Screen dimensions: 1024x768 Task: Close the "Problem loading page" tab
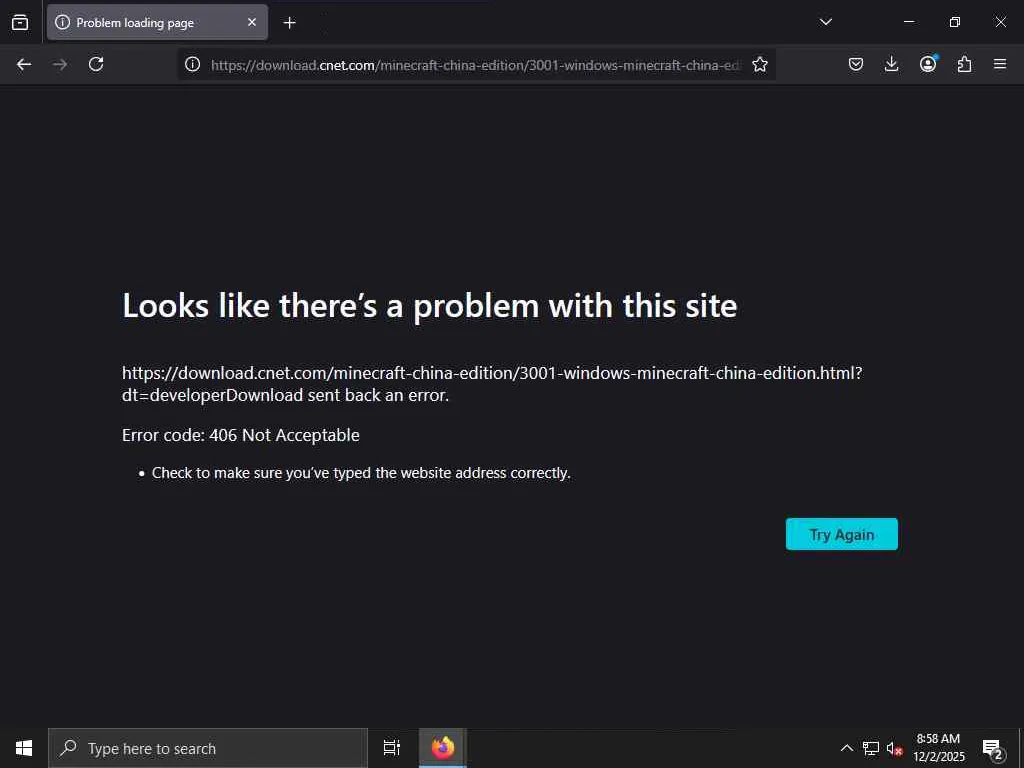point(252,22)
